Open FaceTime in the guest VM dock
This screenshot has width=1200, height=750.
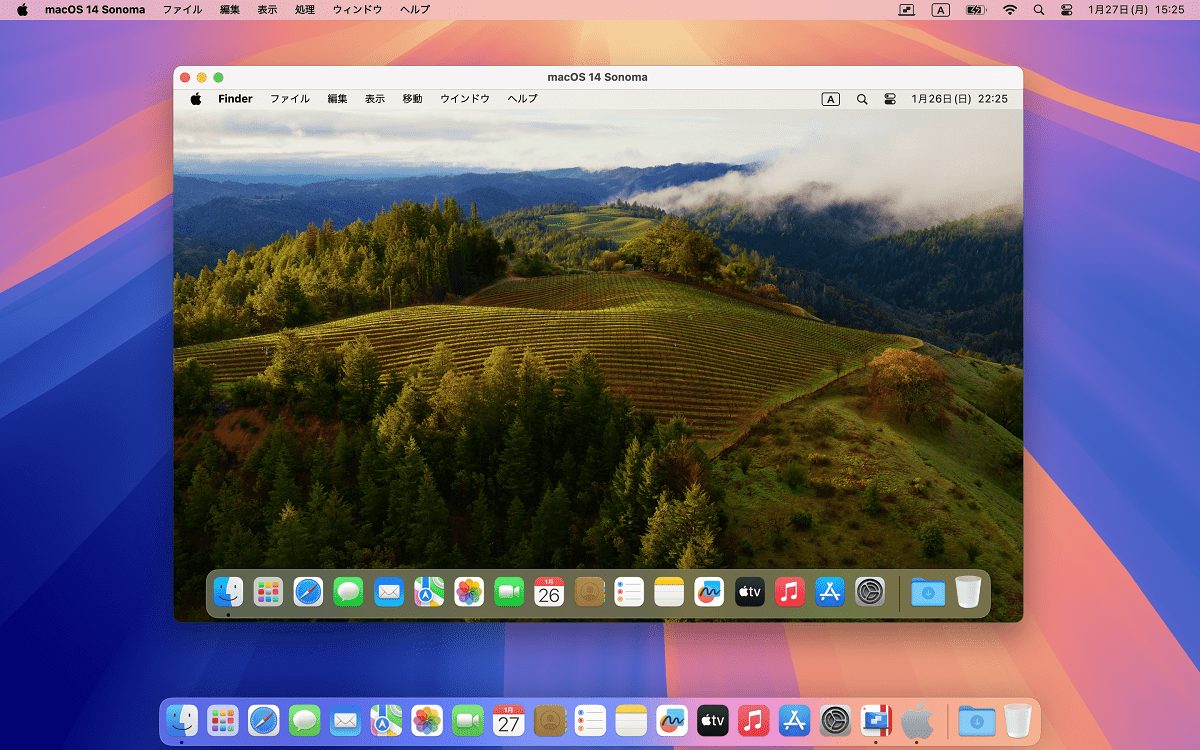[x=509, y=592]
